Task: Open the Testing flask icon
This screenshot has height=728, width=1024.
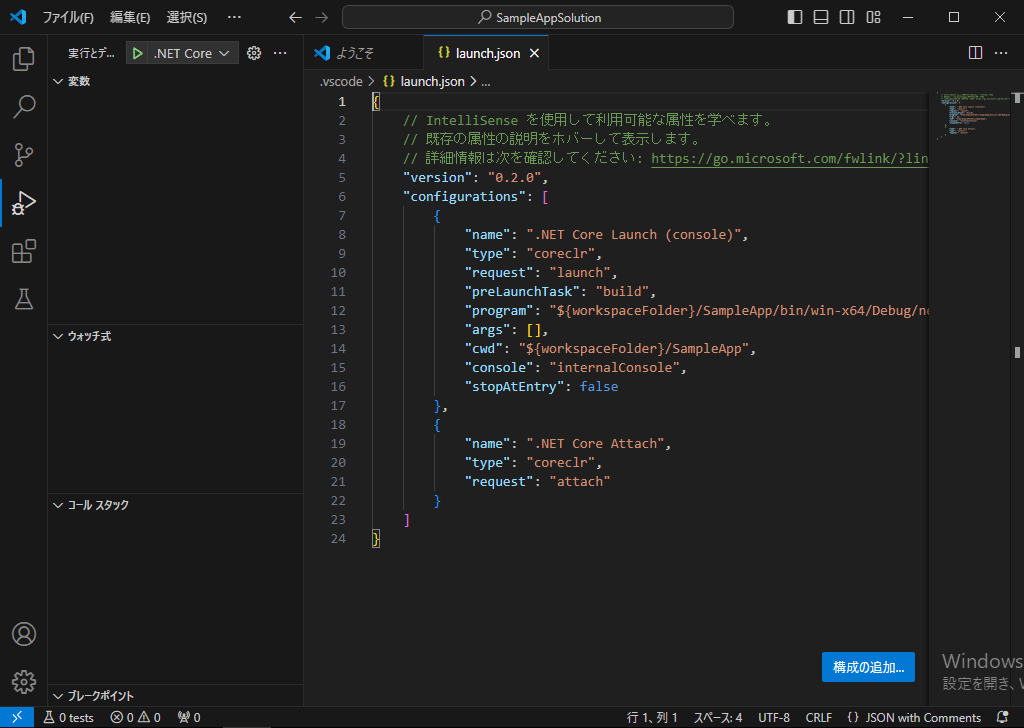Action: tap(23, 299)
